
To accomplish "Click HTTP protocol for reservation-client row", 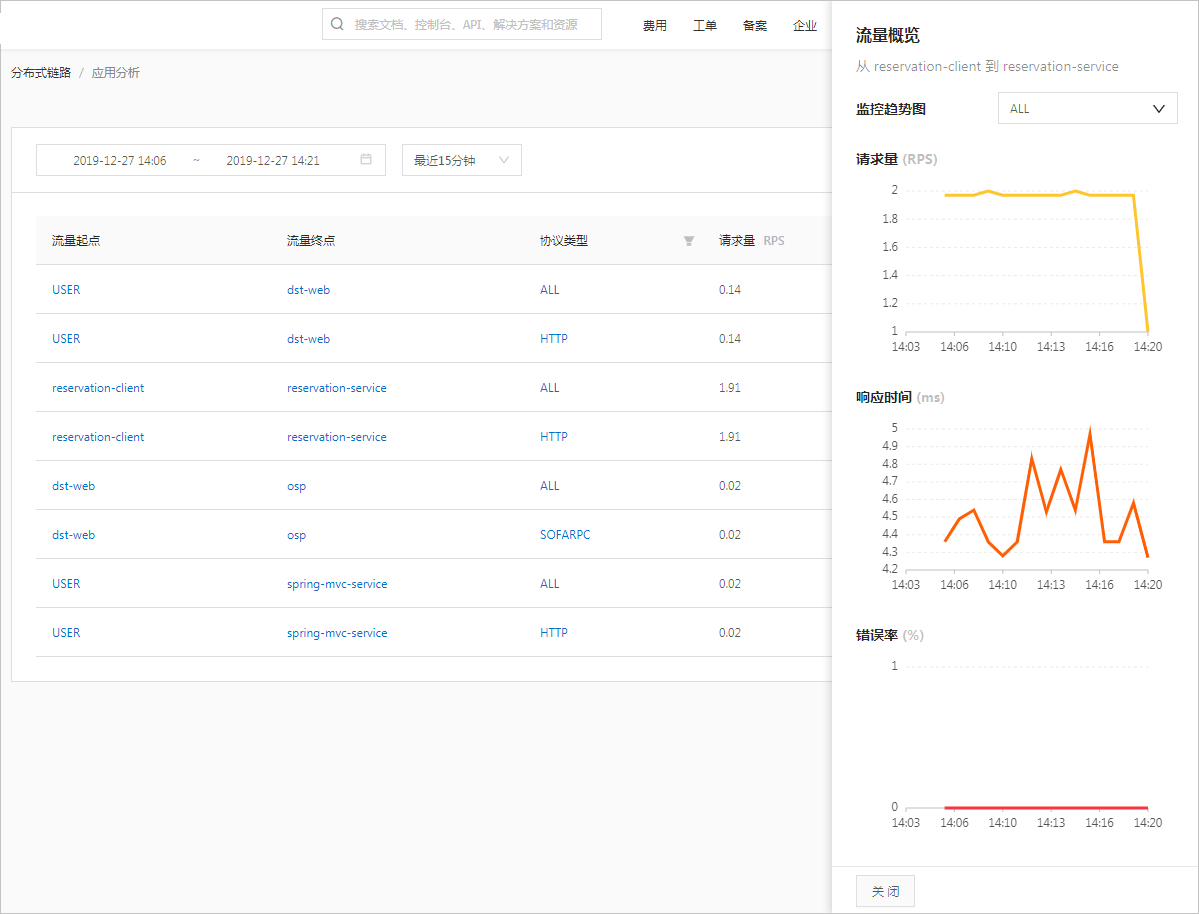I will pos(554,437).
